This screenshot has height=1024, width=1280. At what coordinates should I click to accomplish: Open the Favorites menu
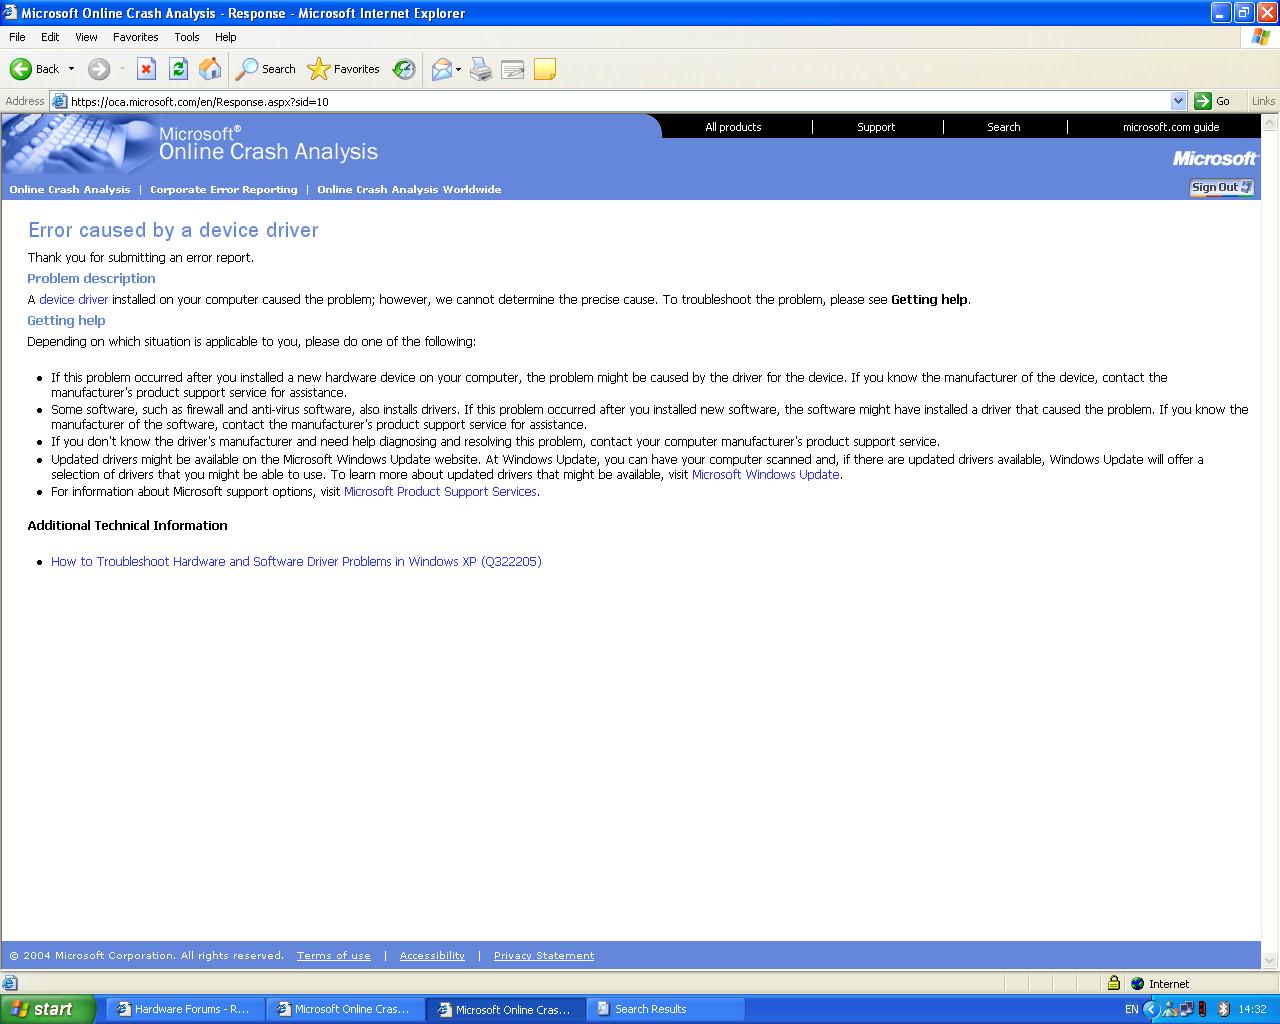135,37
